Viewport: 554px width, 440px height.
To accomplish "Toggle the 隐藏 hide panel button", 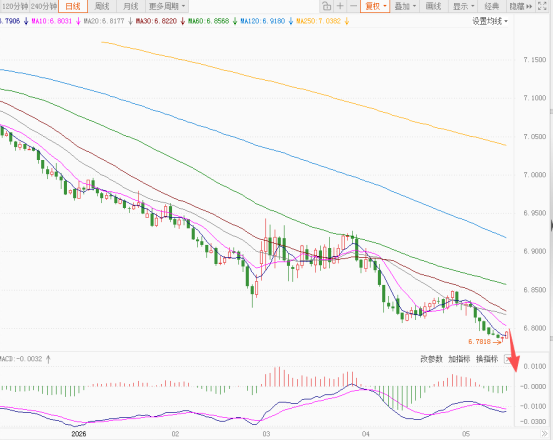I will click(x=521, y=6).
